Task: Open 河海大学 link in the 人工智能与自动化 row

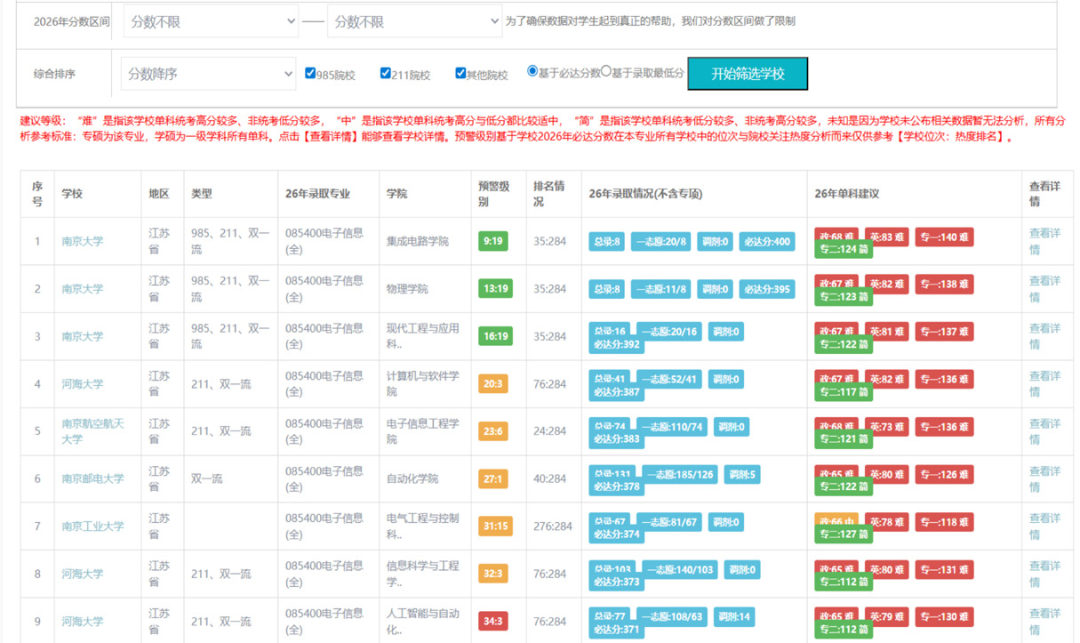Action: (x=83, y=621)
